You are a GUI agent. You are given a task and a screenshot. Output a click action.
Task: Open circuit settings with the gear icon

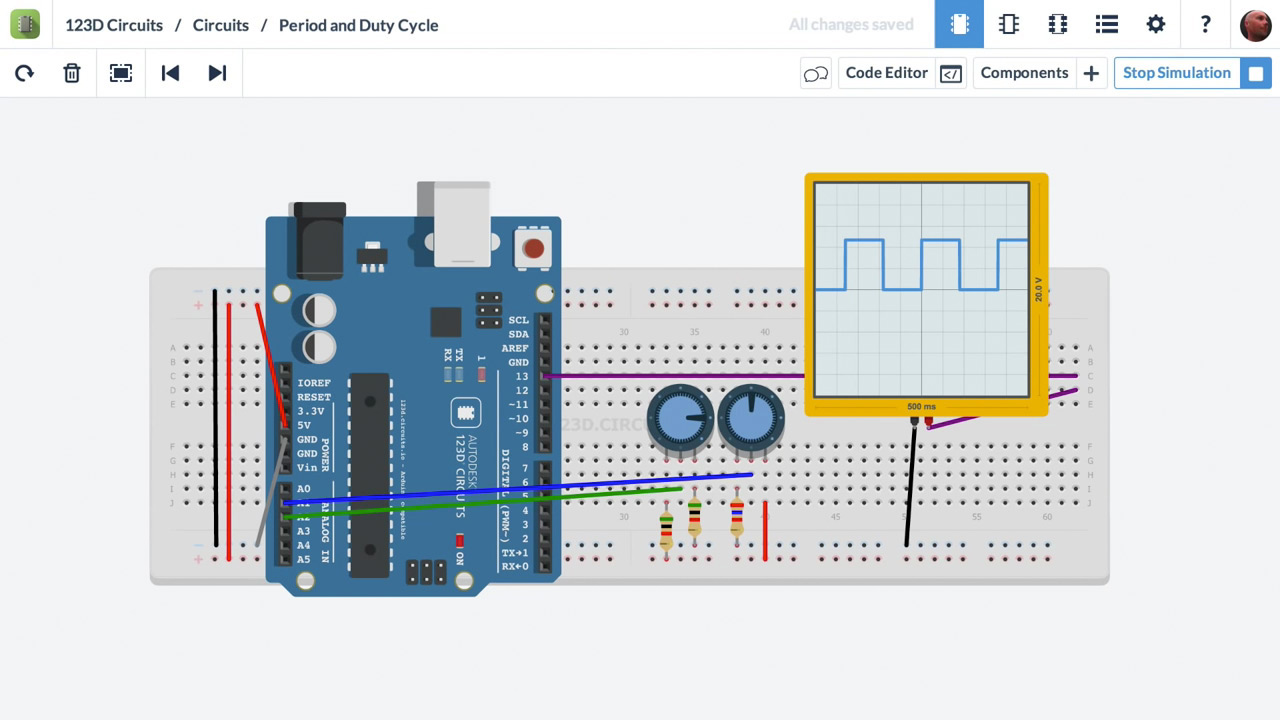(x=1155, y=24)
